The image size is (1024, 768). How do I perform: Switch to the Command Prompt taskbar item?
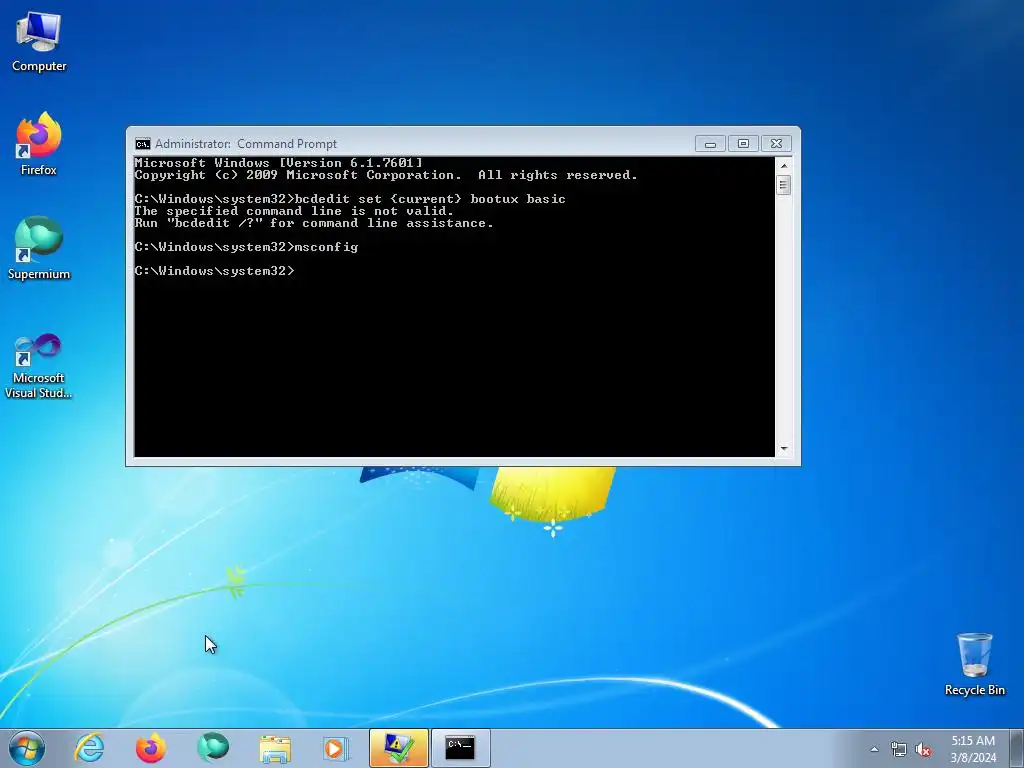(x=460, y=748)
